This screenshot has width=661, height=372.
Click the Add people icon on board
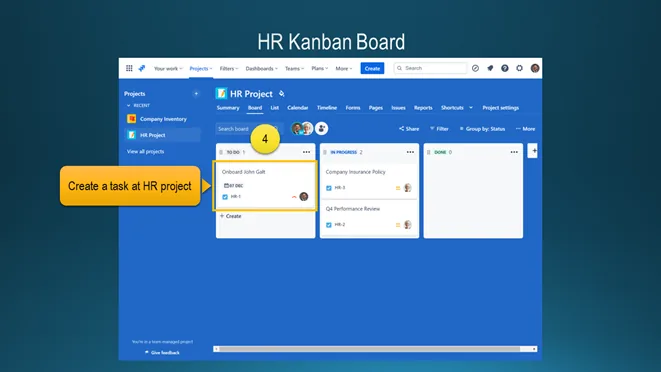point(321,129)
